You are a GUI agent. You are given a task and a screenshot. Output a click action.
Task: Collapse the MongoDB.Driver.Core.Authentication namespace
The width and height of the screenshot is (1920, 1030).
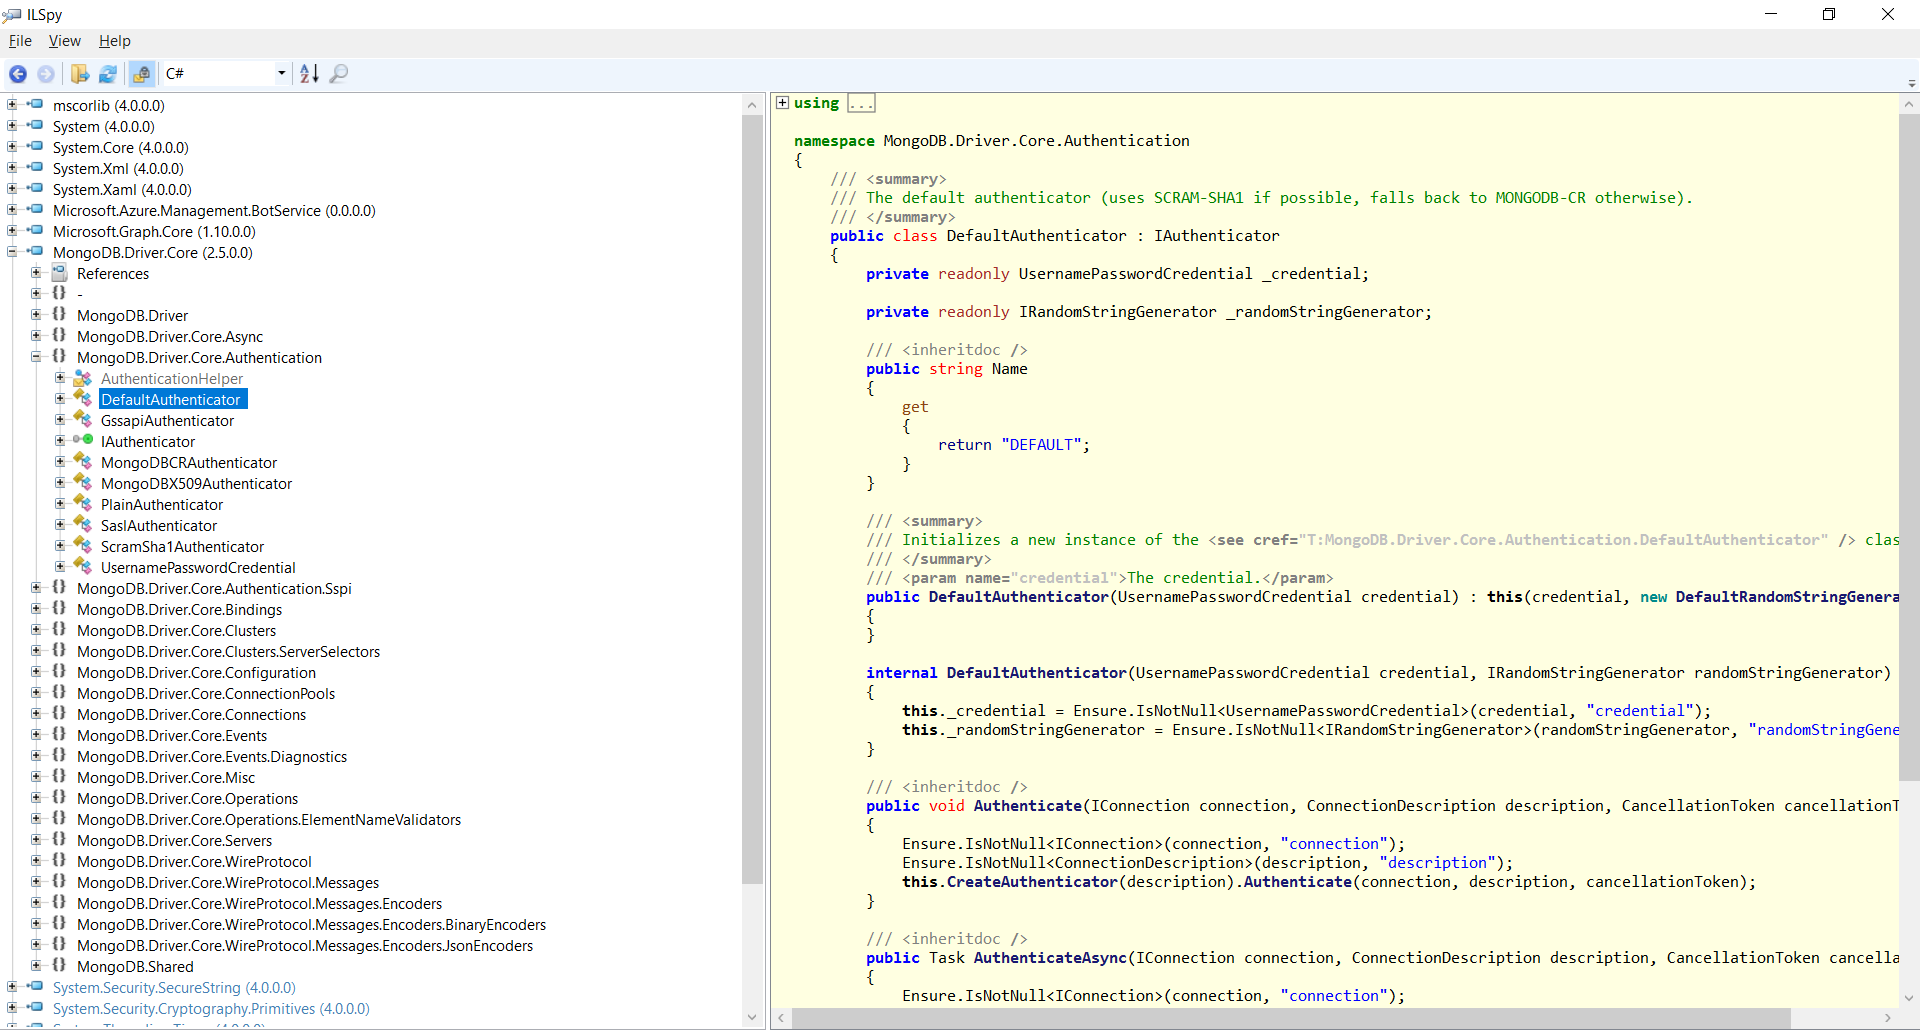point(36,357)
